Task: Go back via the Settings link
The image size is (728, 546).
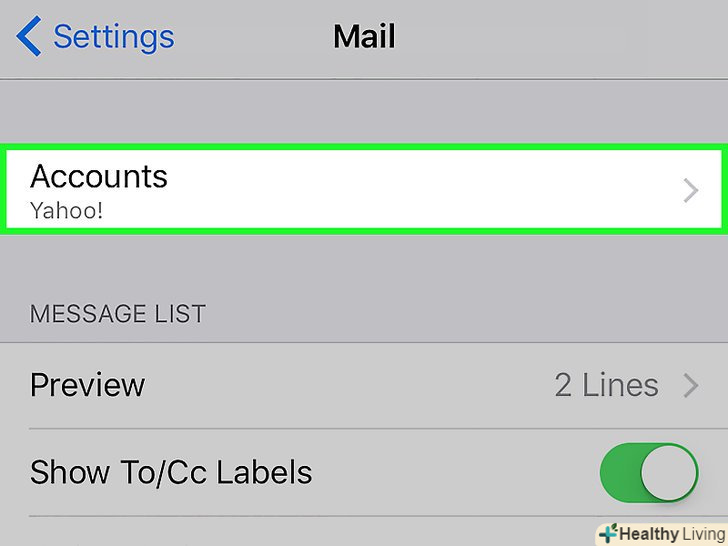Action: point(113,38)
